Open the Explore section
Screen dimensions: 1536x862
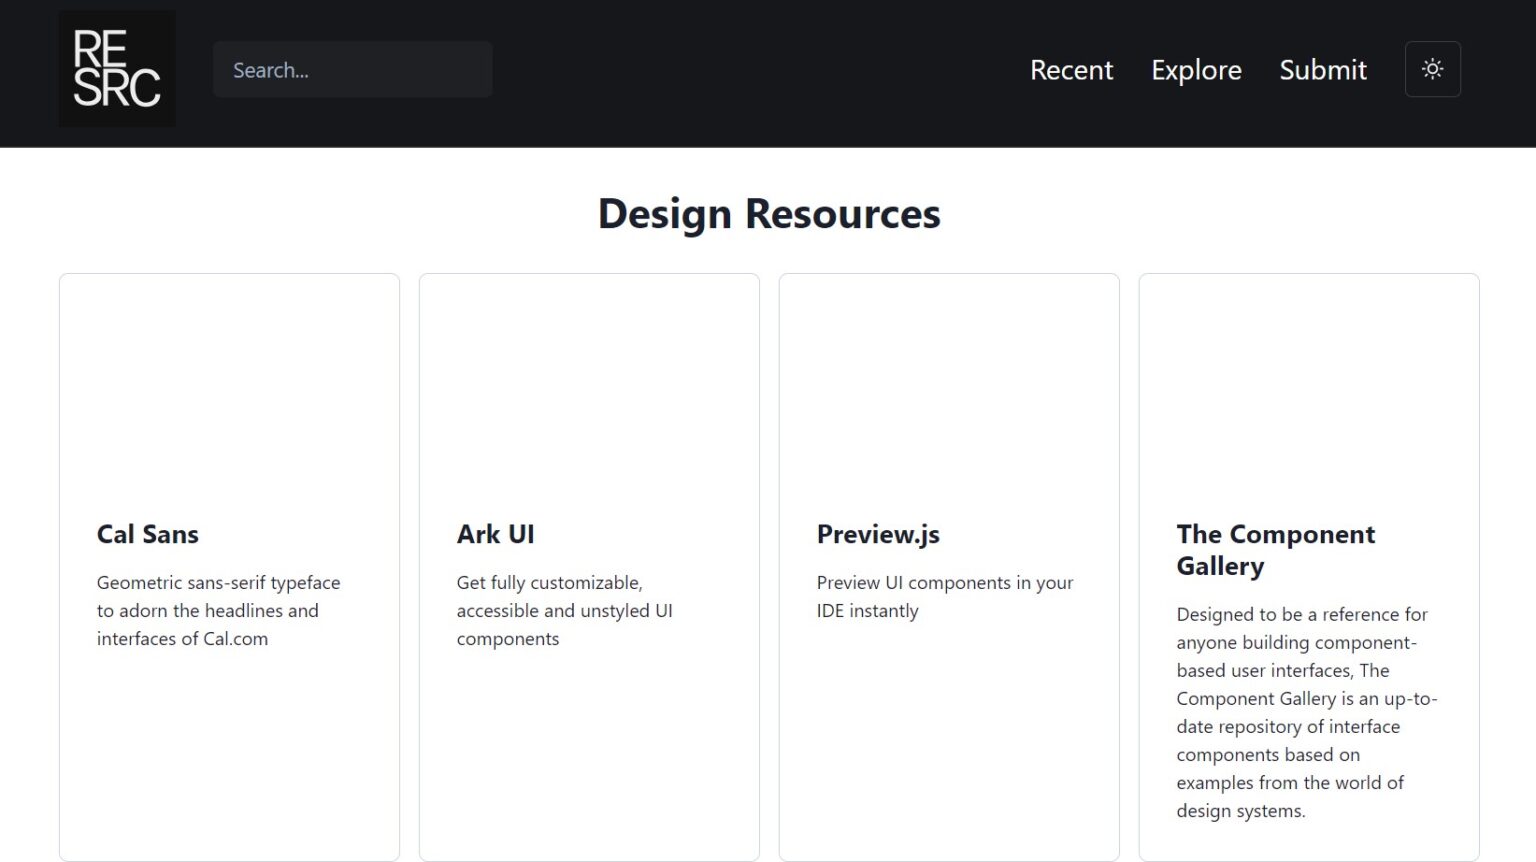[1196, 70]
